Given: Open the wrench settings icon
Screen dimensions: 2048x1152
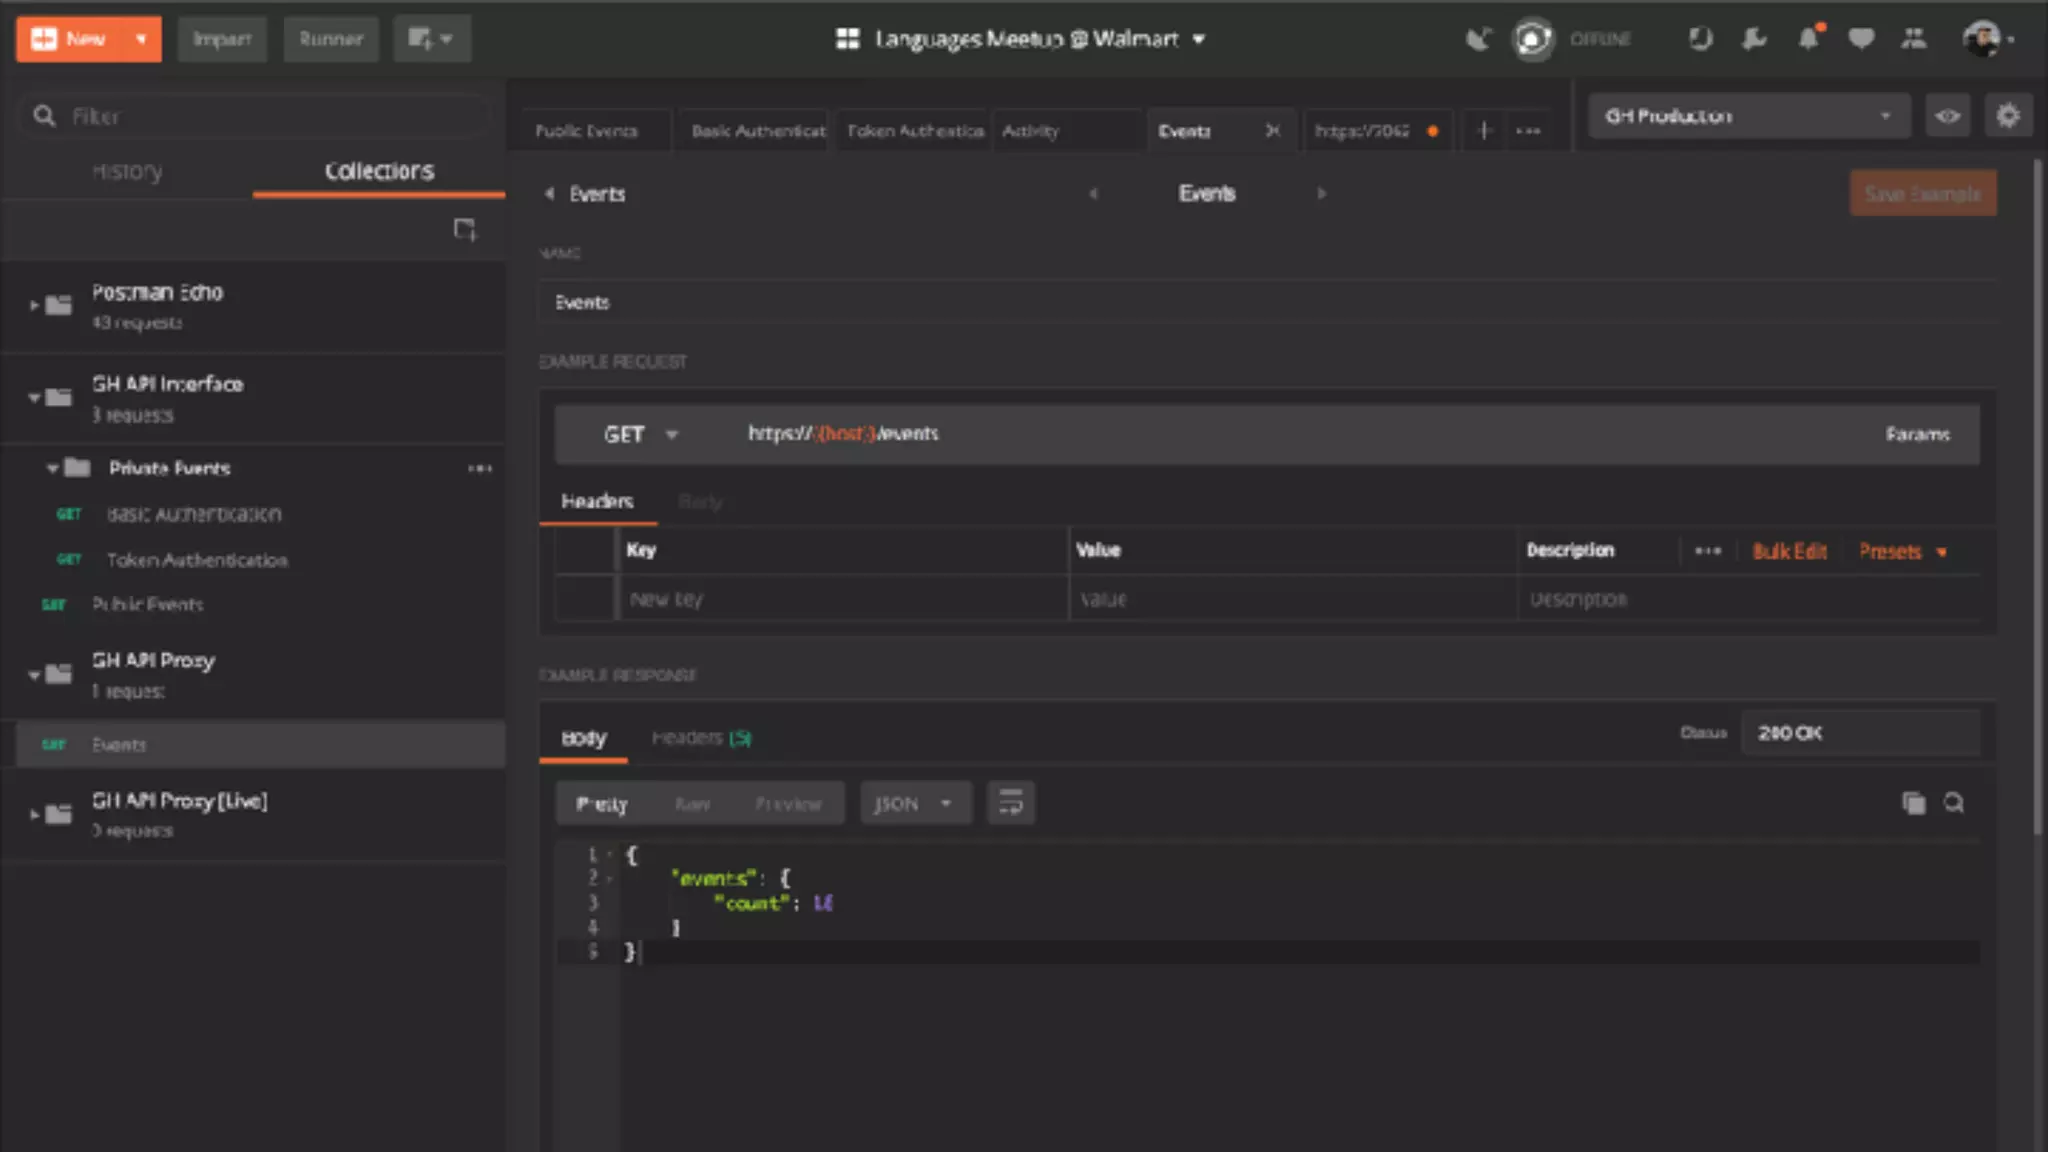Looking at the screenshot, I should (x=1754, y=39).
